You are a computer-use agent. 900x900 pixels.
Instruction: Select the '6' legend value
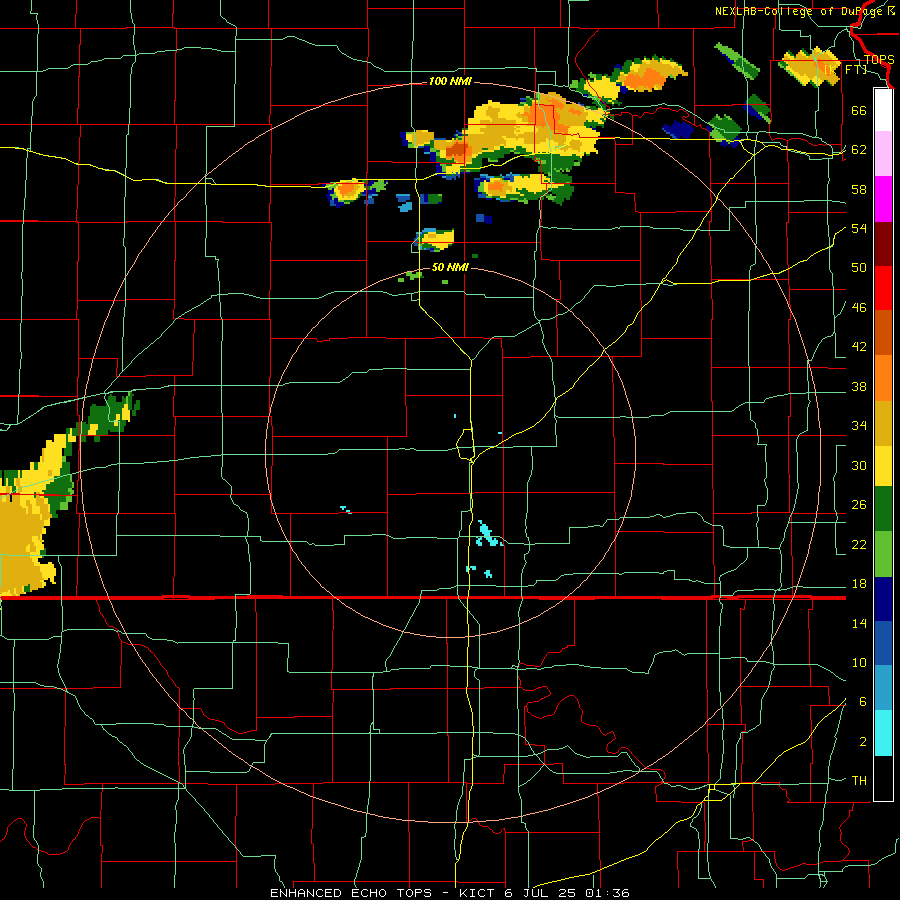click(863, 703)
